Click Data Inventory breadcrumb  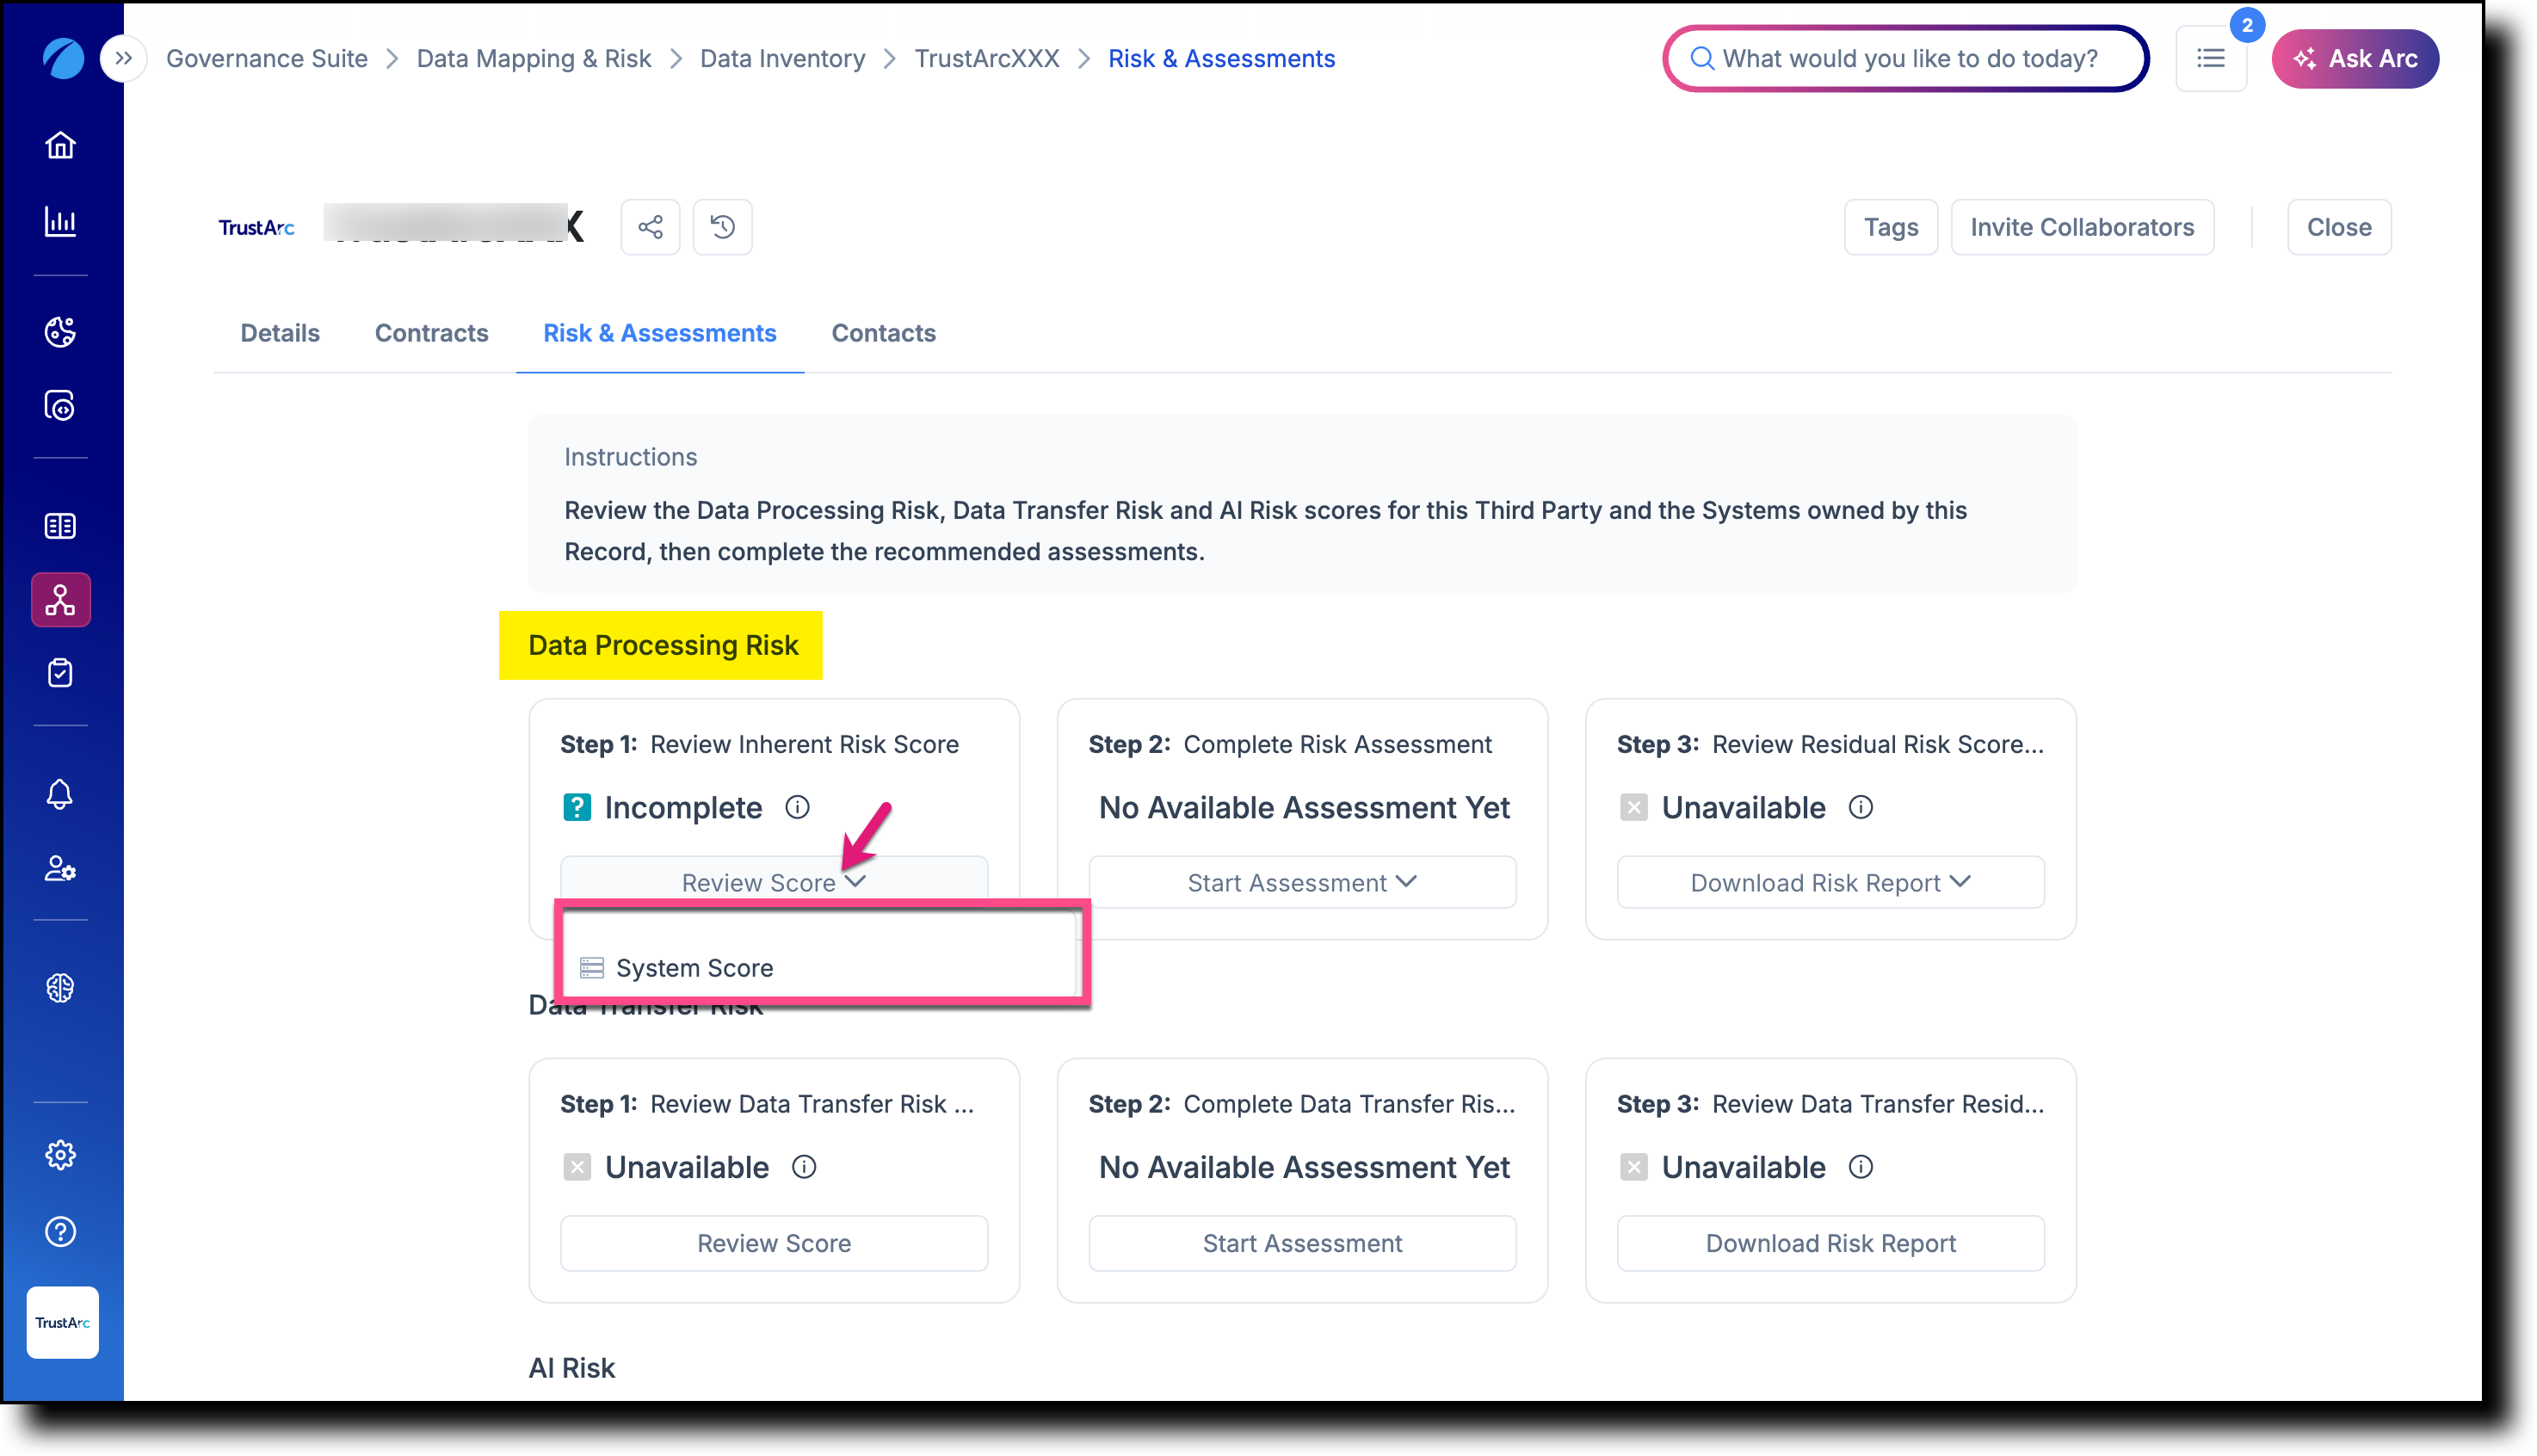coord(782,58)
